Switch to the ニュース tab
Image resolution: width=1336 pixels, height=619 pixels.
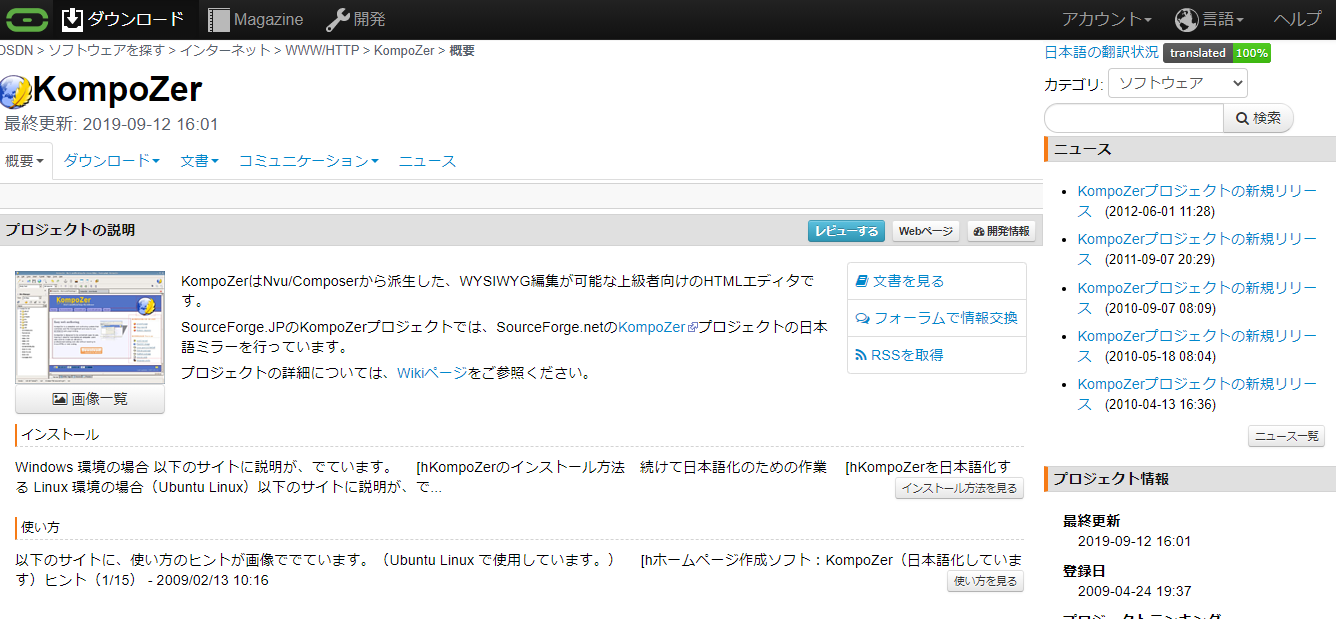coord(427,161)
